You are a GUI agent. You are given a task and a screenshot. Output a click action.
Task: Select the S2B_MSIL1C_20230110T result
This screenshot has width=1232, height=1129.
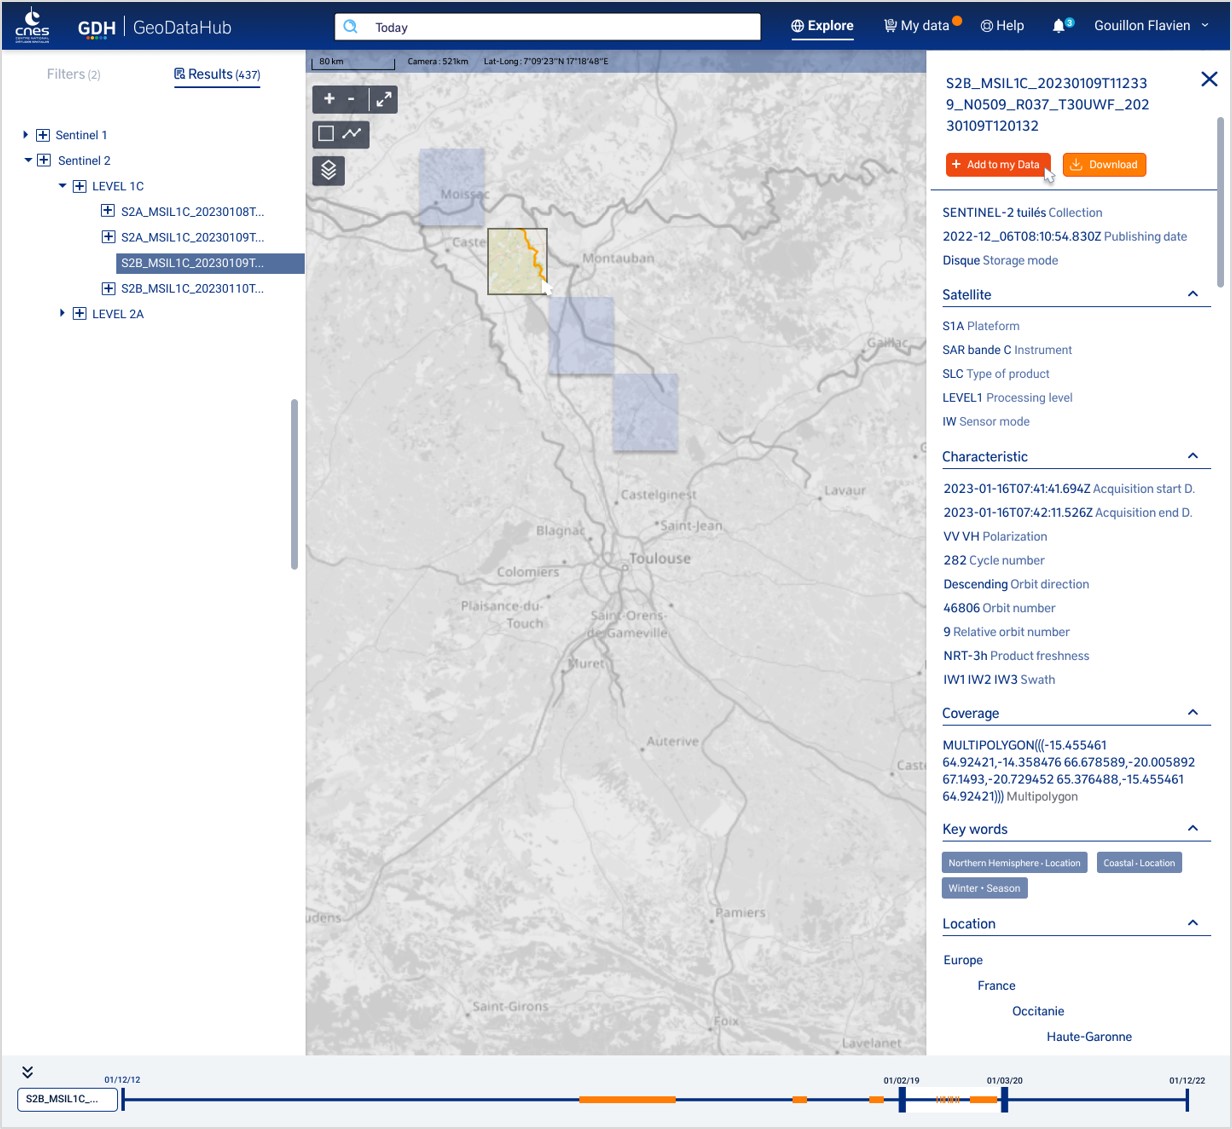coord(193,288)
